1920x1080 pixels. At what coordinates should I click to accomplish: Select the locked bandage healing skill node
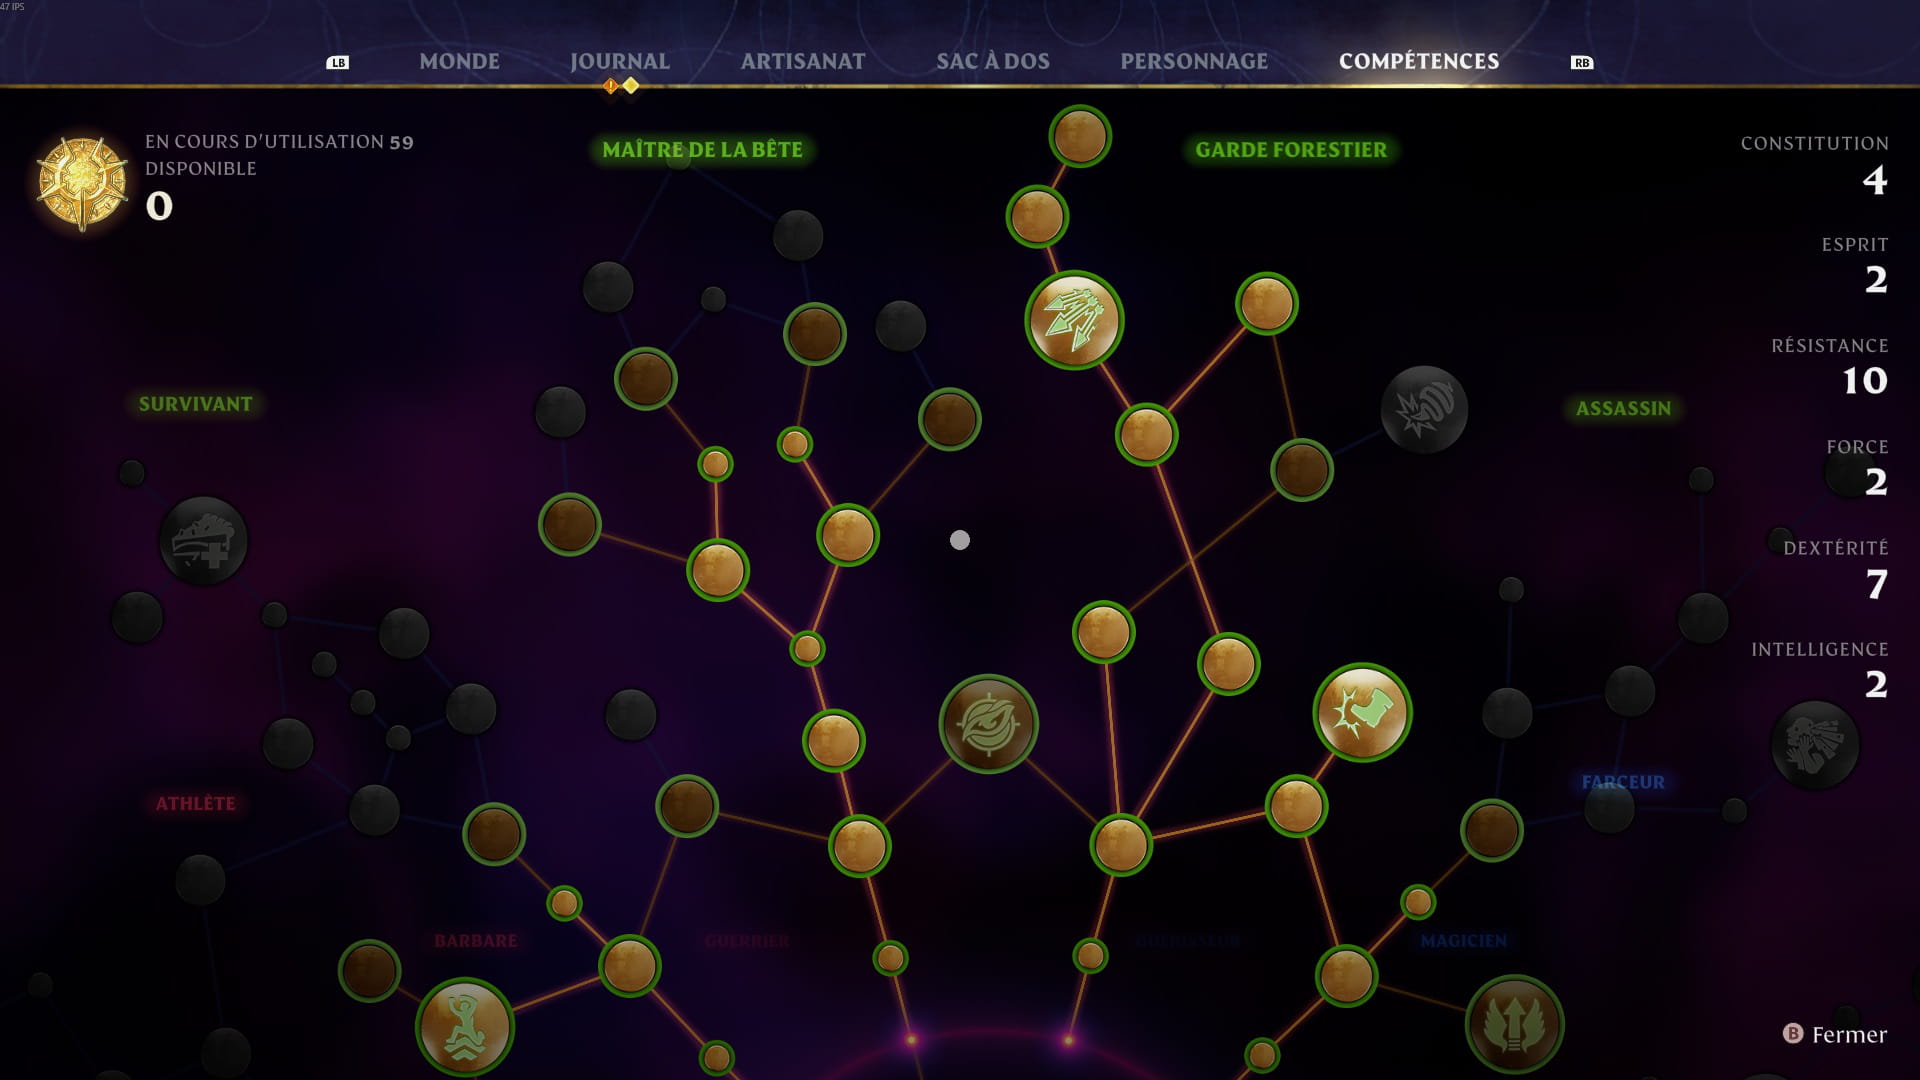click(203, 541)
